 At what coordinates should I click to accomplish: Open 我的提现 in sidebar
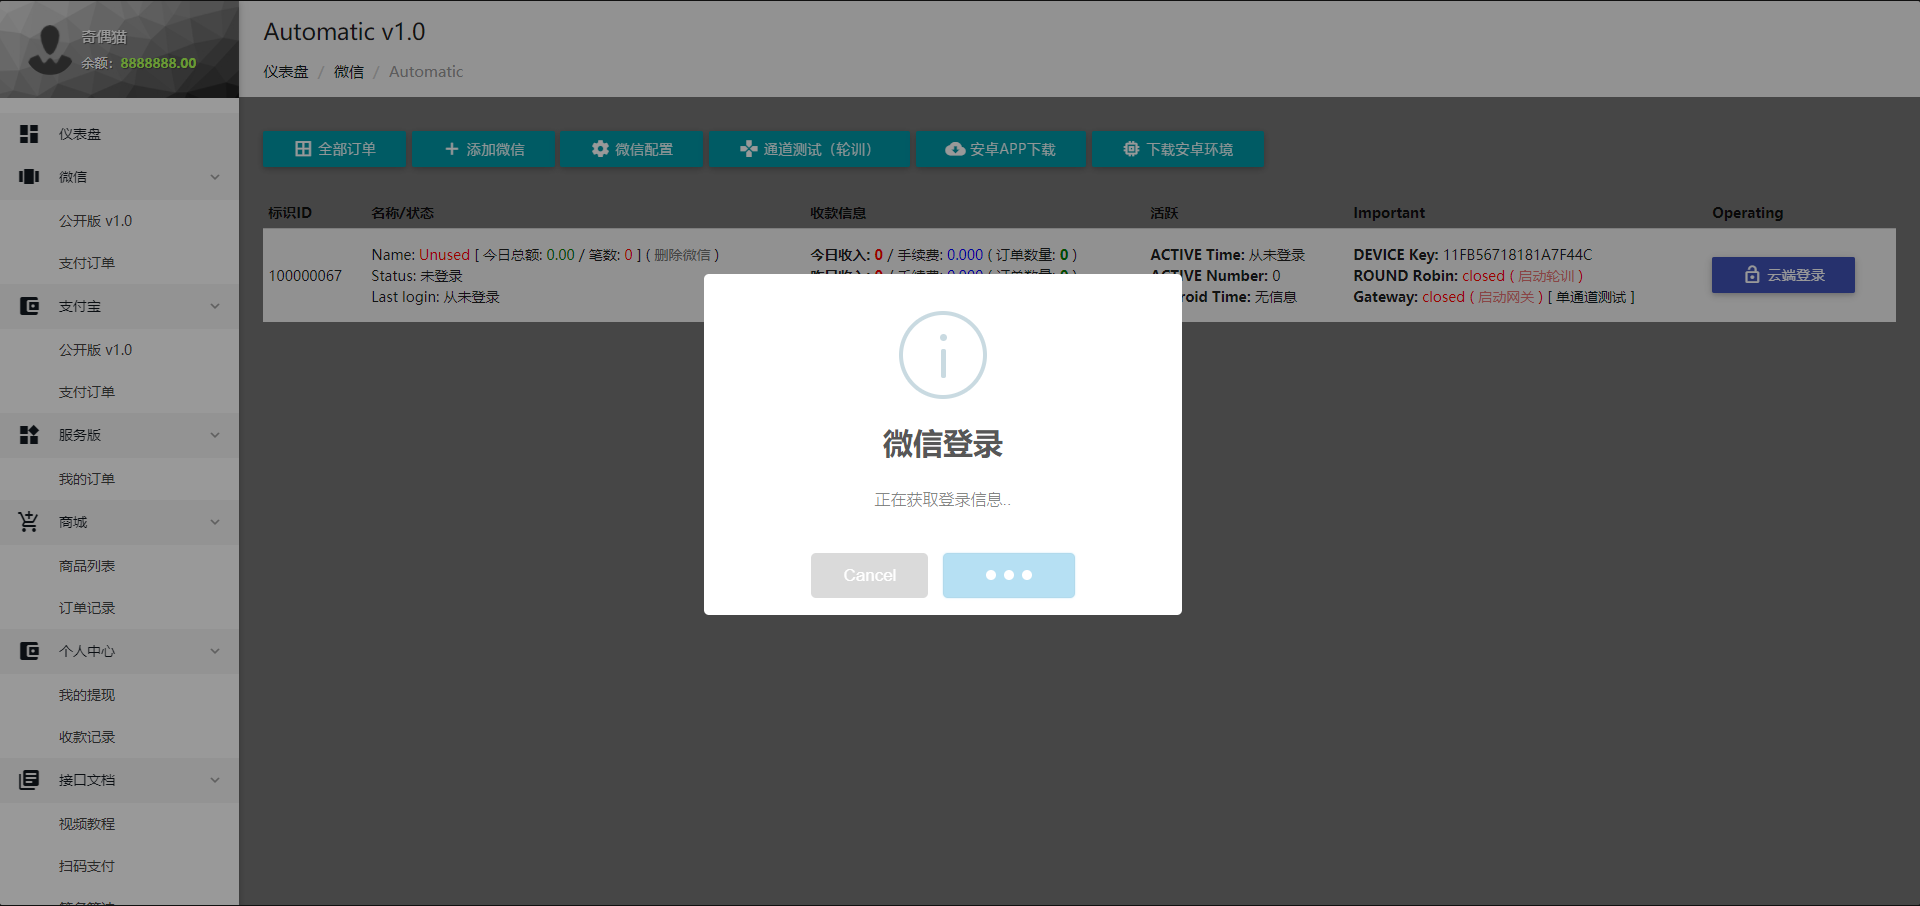pyautogui.click(x=87, y=695)
